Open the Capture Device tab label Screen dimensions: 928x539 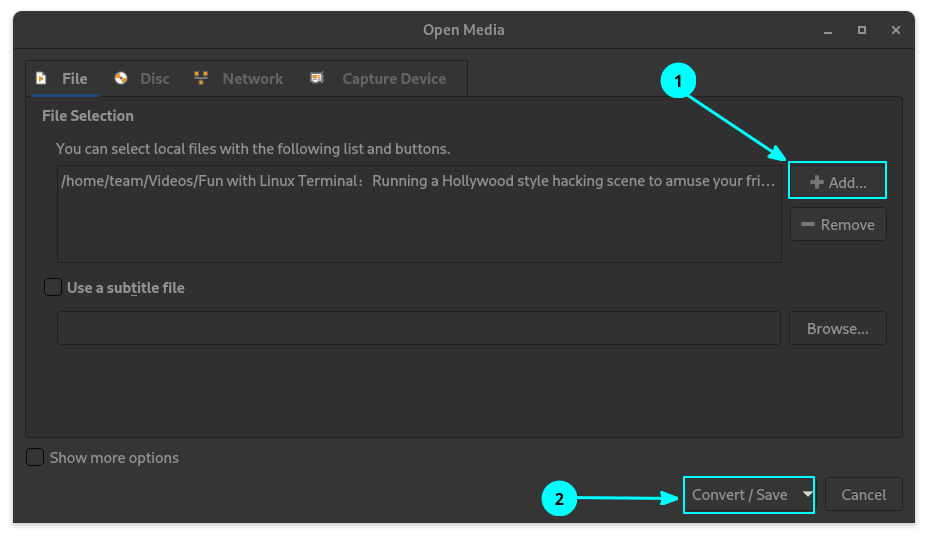(393, 78)
